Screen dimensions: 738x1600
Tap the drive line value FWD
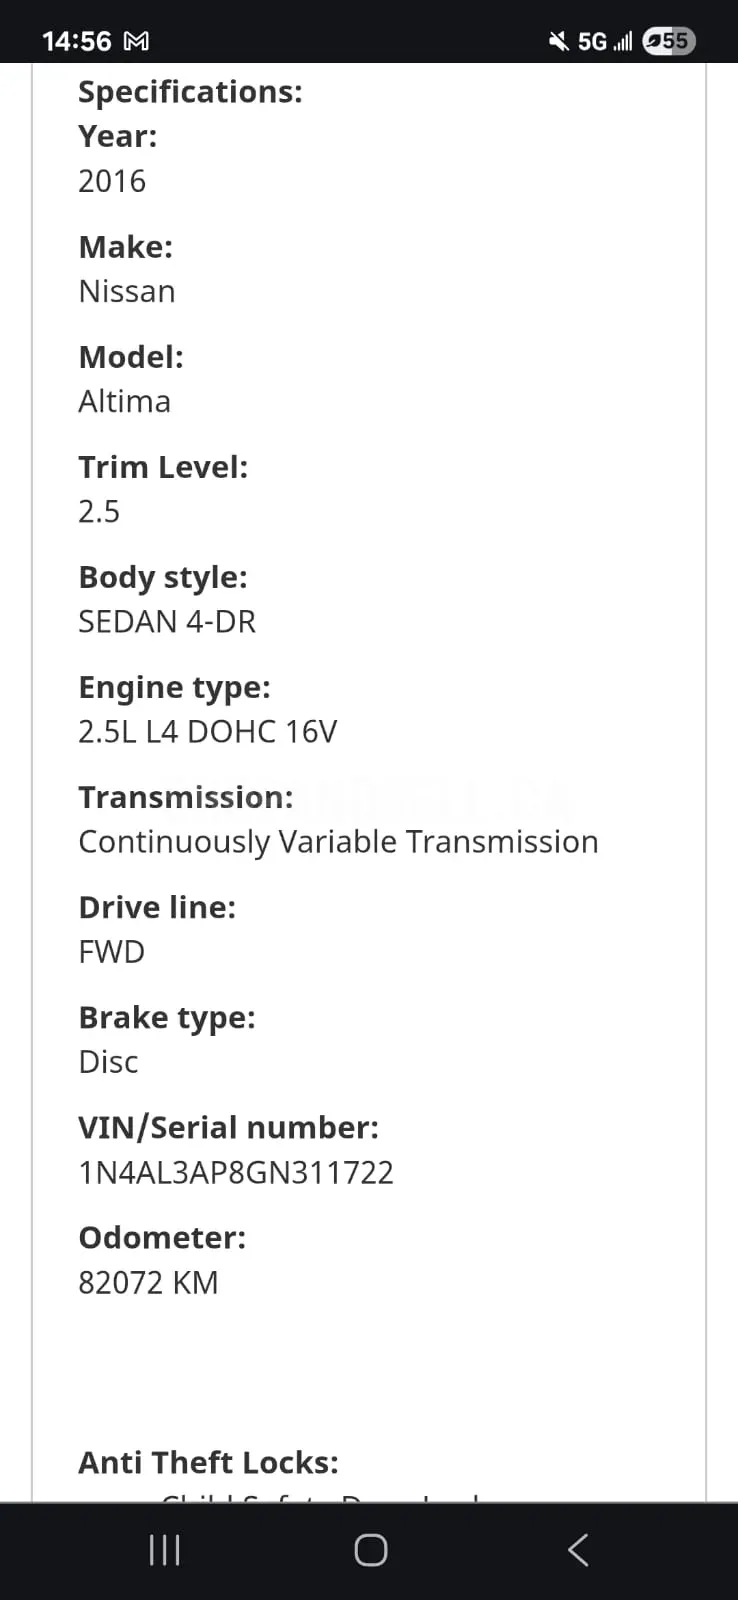pyautogui.click(x=111, y=951)
